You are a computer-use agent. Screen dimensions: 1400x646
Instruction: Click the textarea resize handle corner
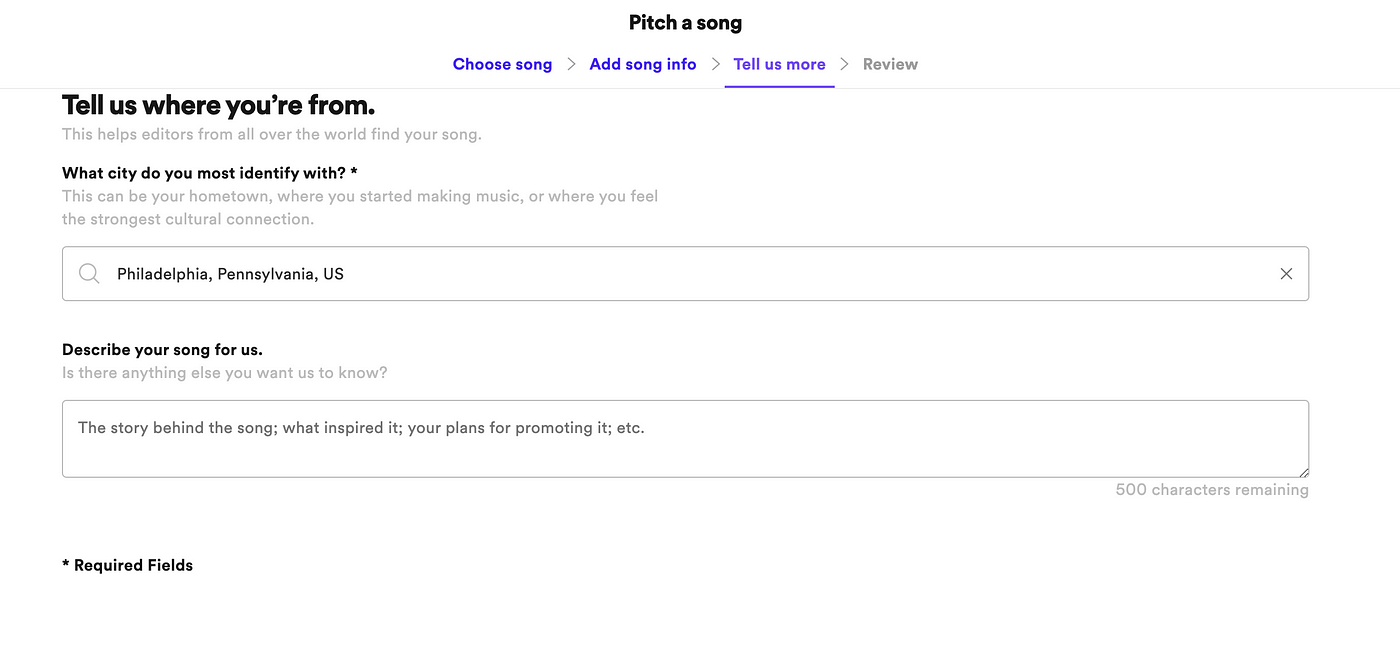tap(1303, 471)
